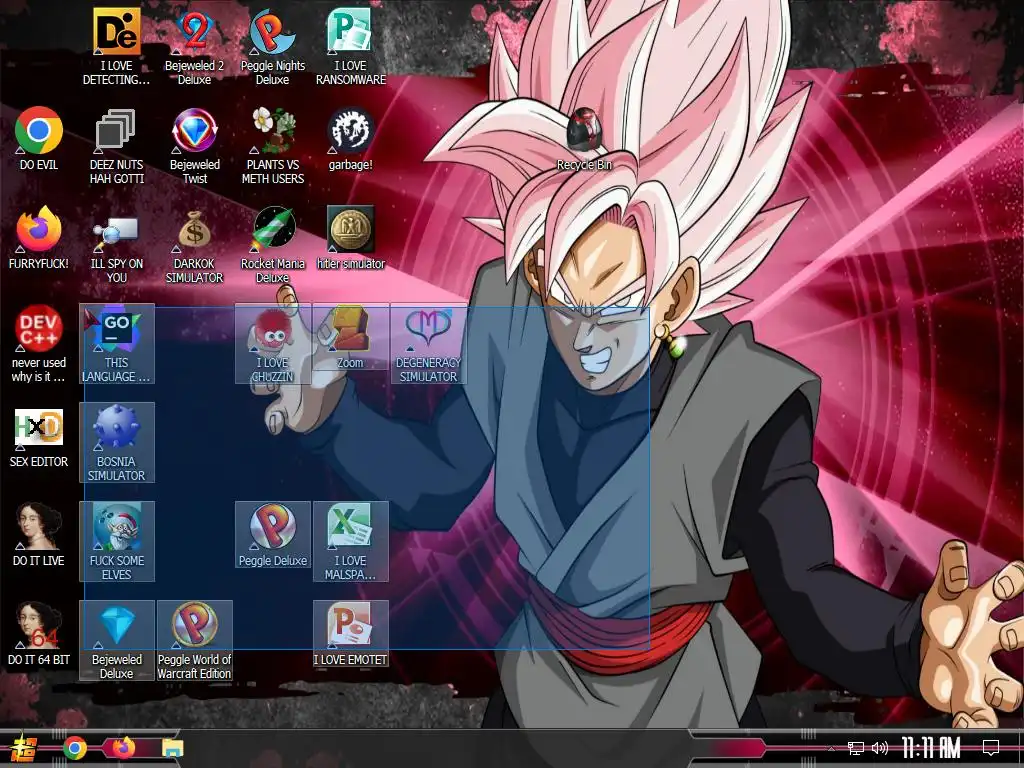The width and height of the screenshot is (1024, 768).
Task: Launch Chrome from the taskbar
Action: (75, 748)
